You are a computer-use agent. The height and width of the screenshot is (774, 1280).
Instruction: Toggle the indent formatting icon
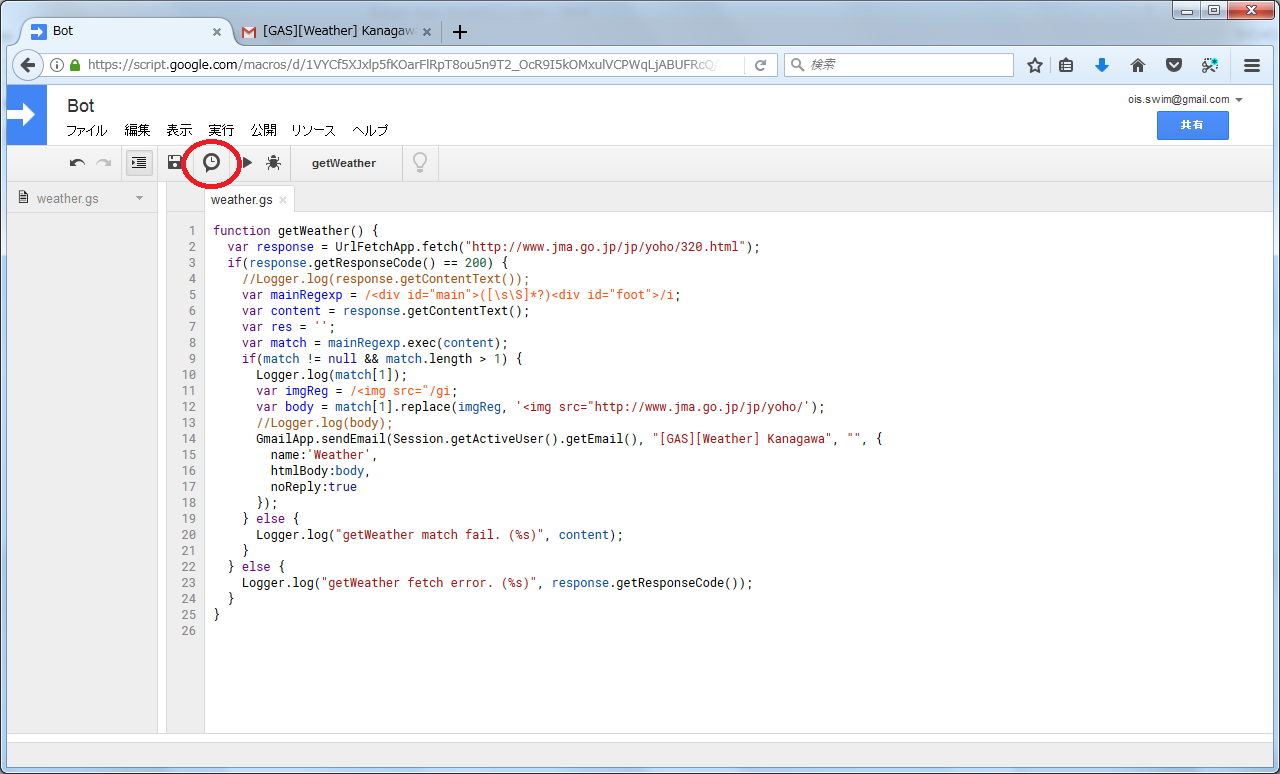139,163
